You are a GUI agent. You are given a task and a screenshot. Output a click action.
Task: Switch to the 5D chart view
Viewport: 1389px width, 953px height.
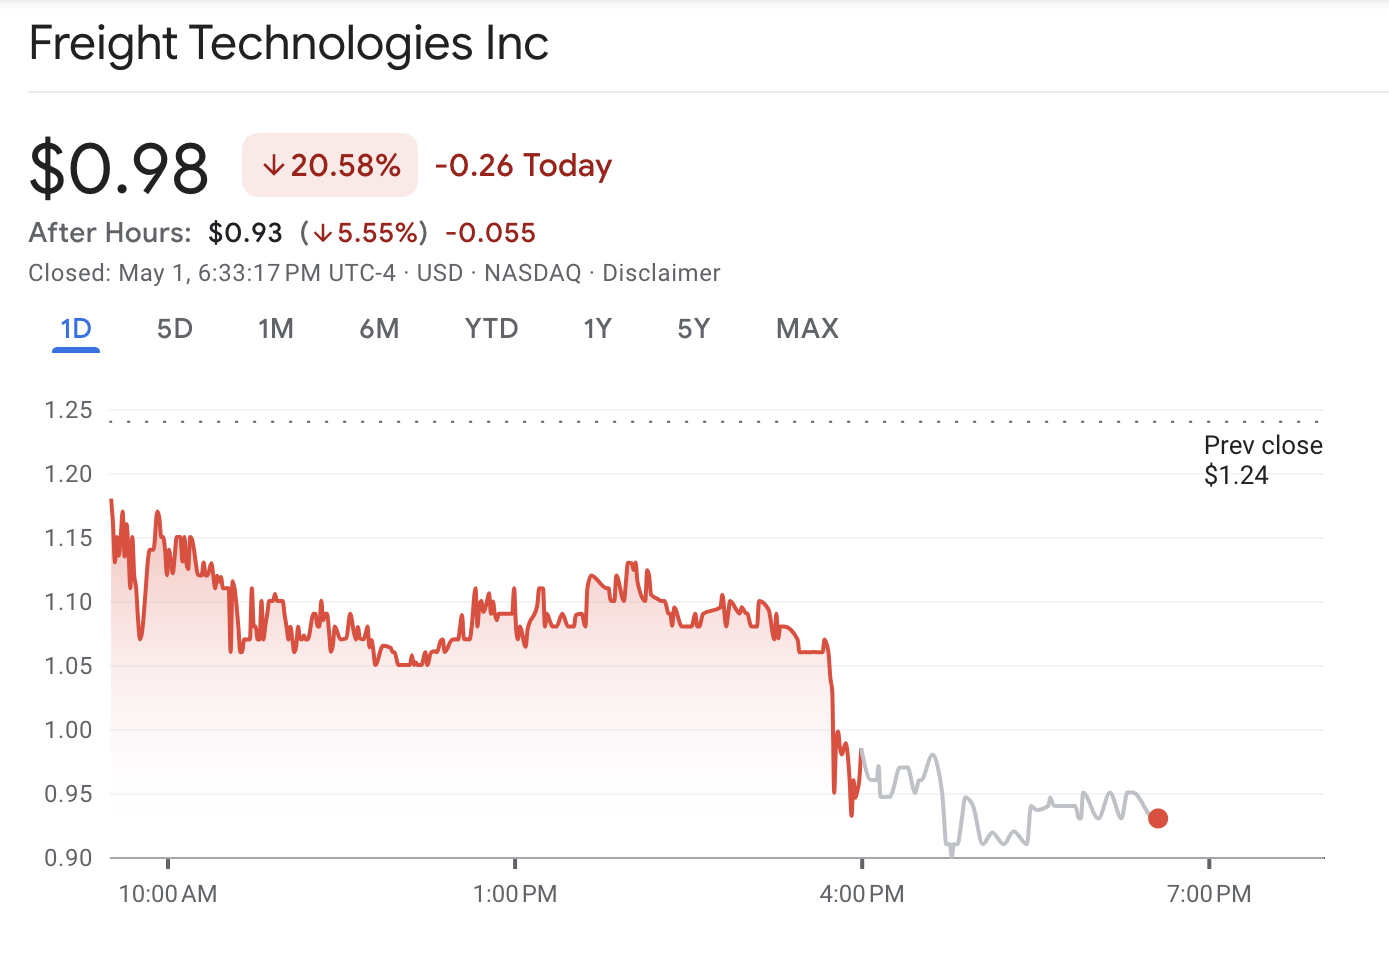[x=174, y=328]
